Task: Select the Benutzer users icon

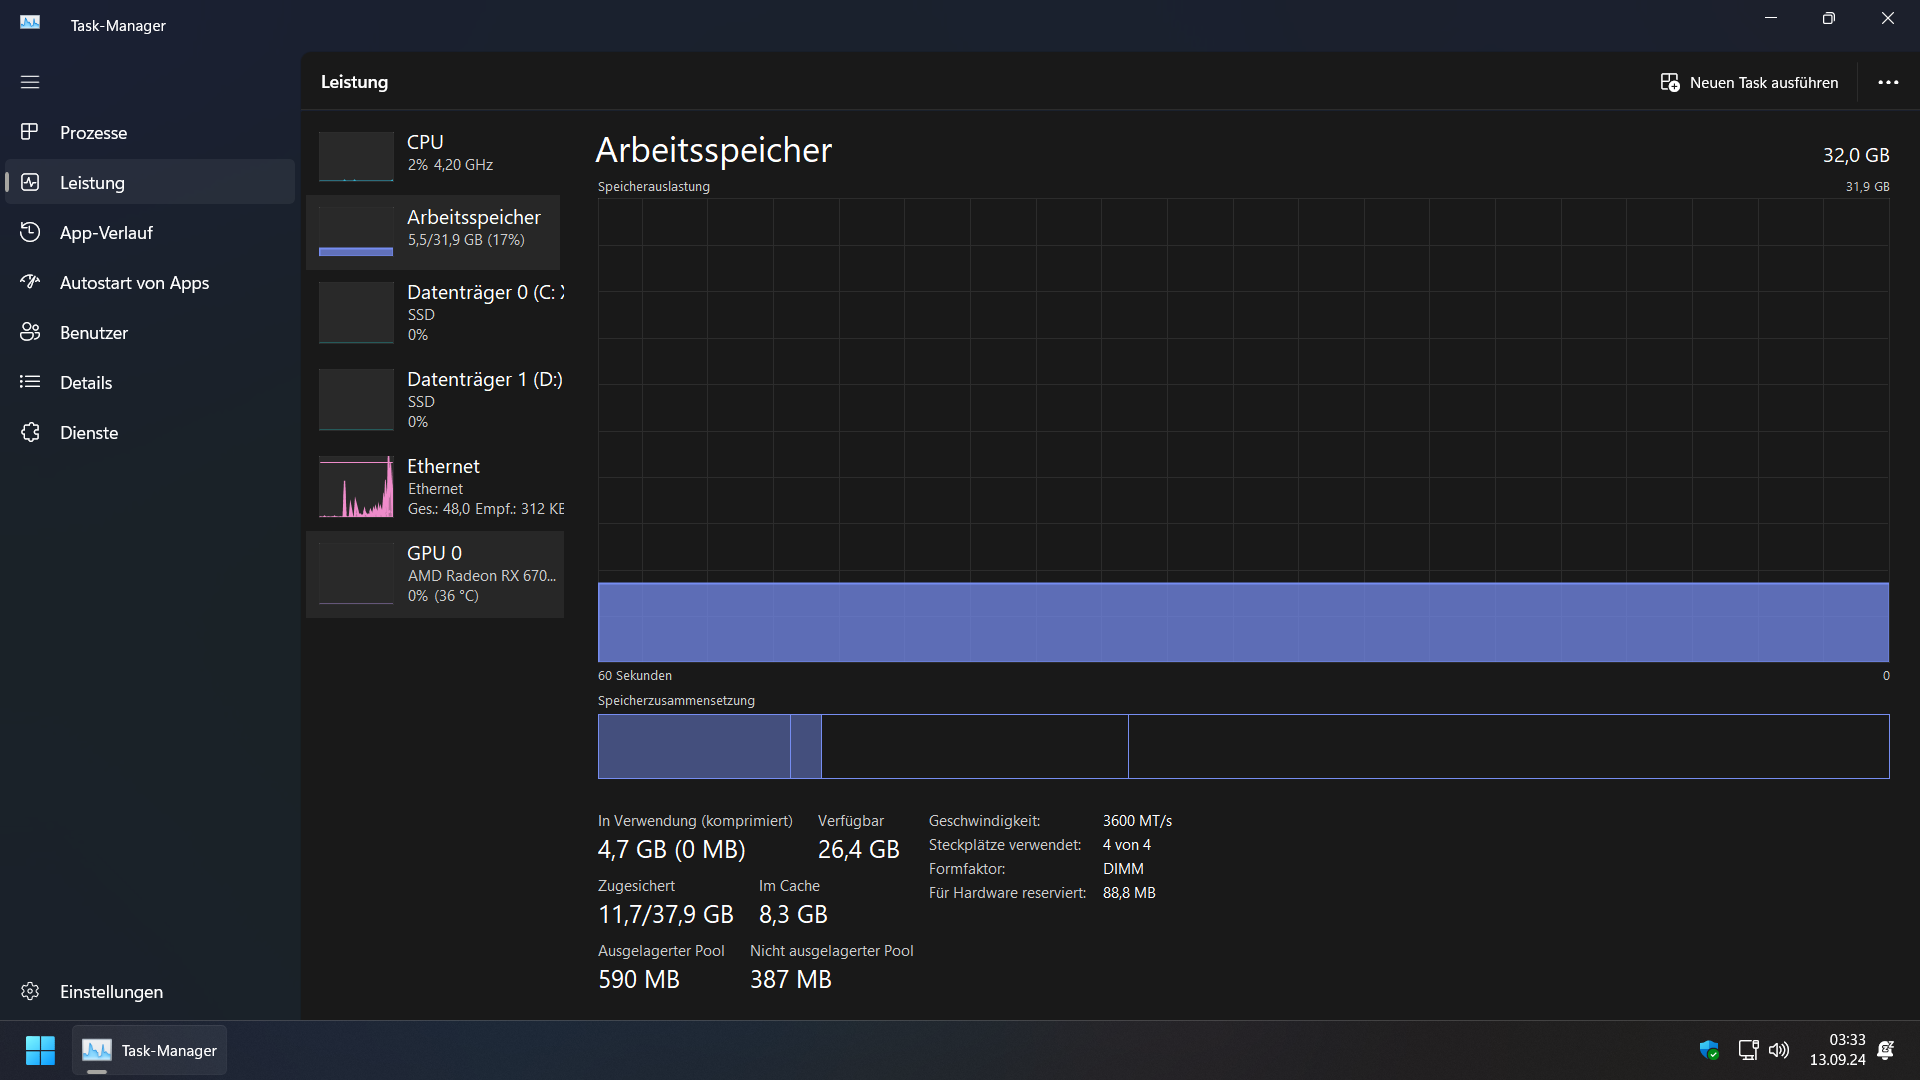Action: (30, 332)
